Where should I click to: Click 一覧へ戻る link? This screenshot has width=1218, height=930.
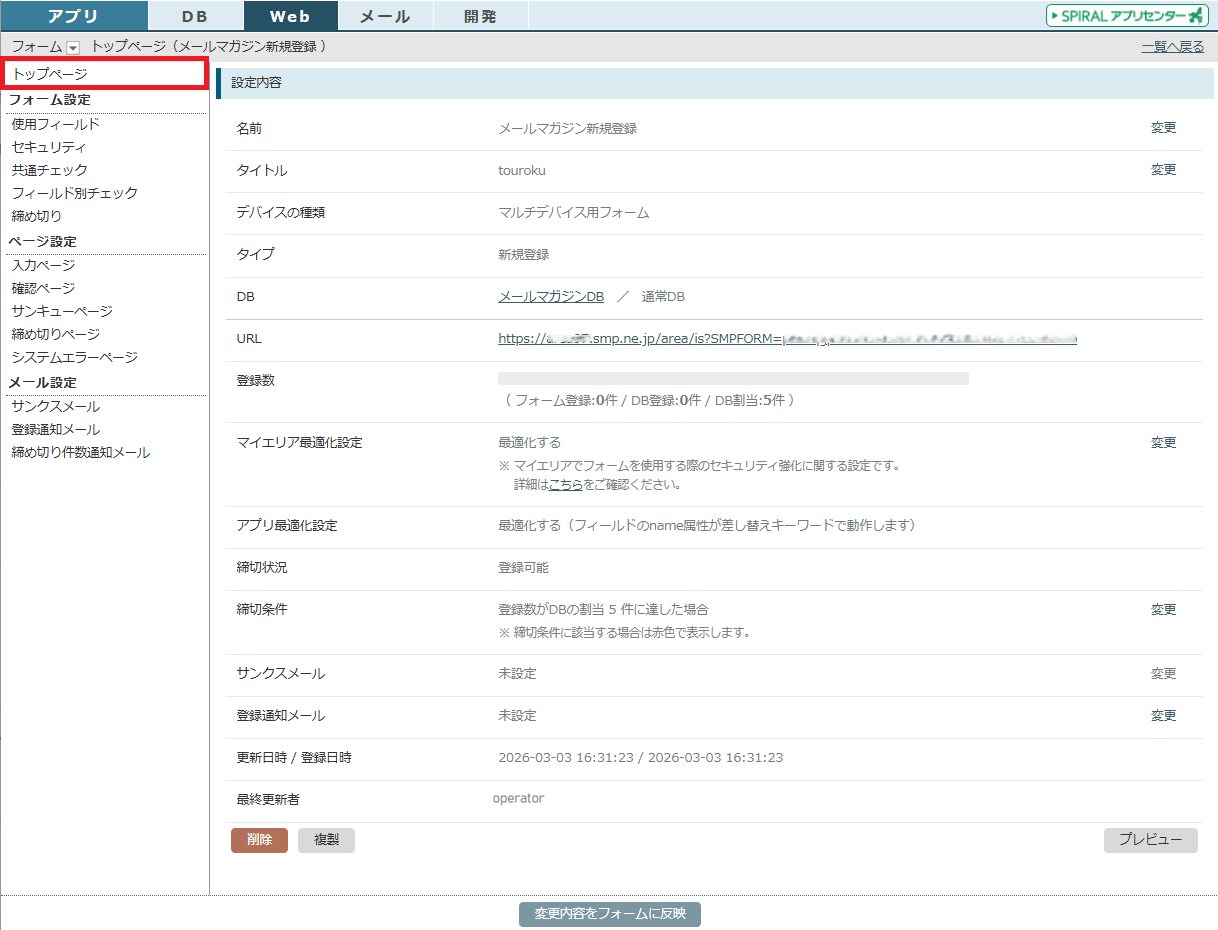point(1172,47)
